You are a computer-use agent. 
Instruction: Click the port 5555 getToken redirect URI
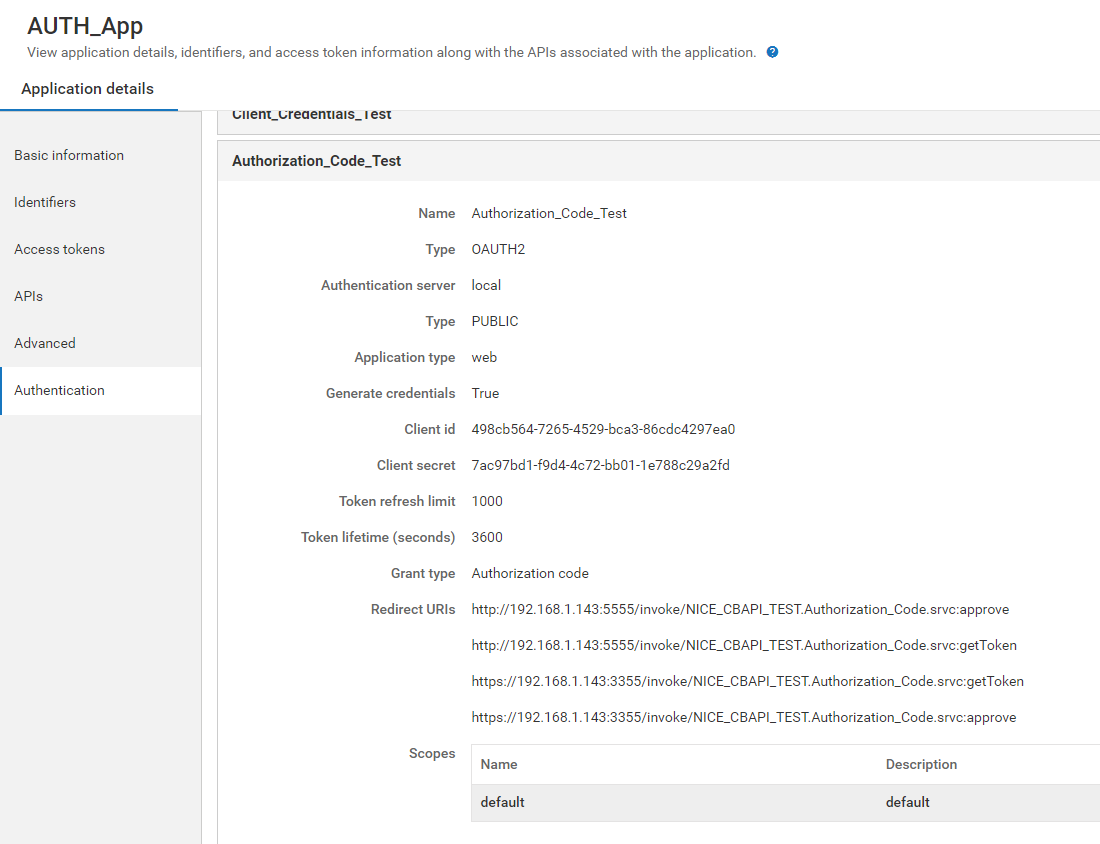[x=744, y=645]
